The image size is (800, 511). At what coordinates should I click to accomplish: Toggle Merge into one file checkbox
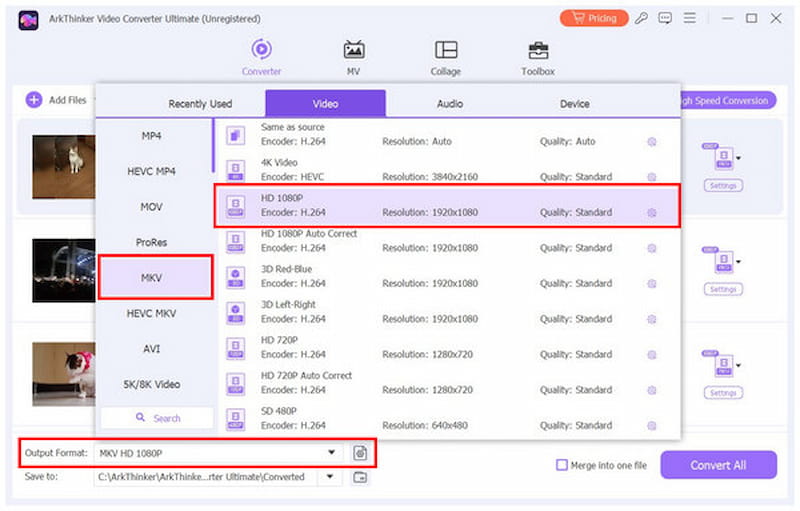click(562, 465)
